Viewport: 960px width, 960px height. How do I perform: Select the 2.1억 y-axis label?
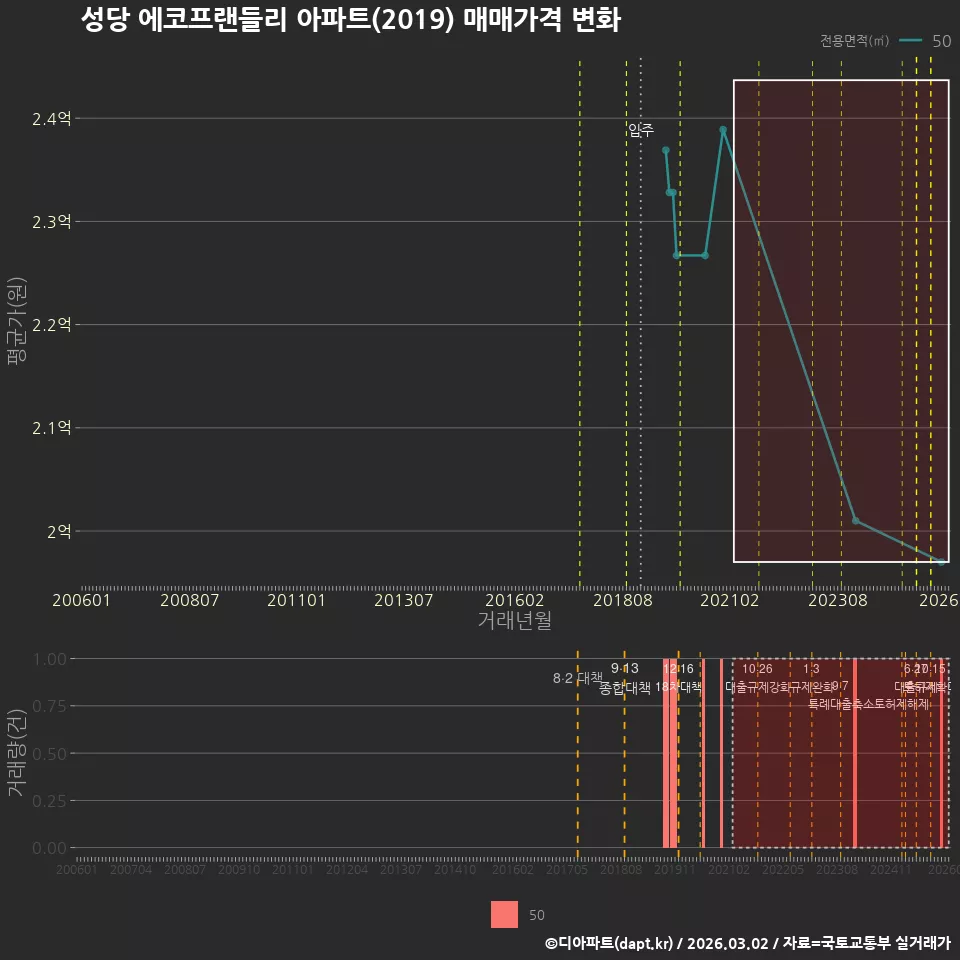point(51,428)
